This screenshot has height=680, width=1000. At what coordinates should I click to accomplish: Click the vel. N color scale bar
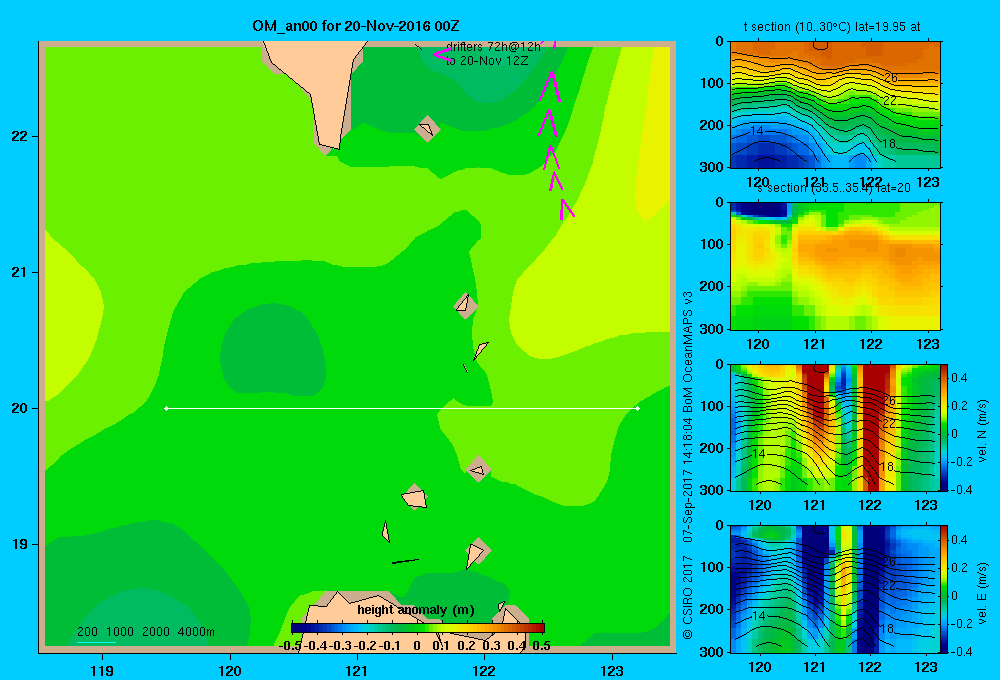(x=944, y=427)
